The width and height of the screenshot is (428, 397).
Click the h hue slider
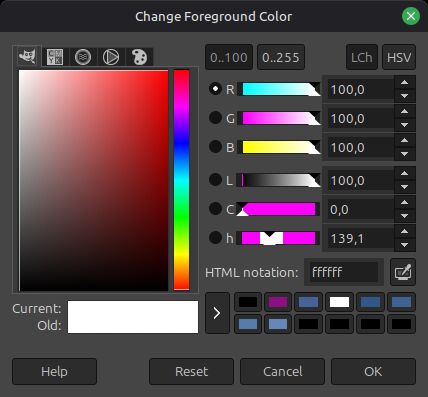[x=278, y=238]
